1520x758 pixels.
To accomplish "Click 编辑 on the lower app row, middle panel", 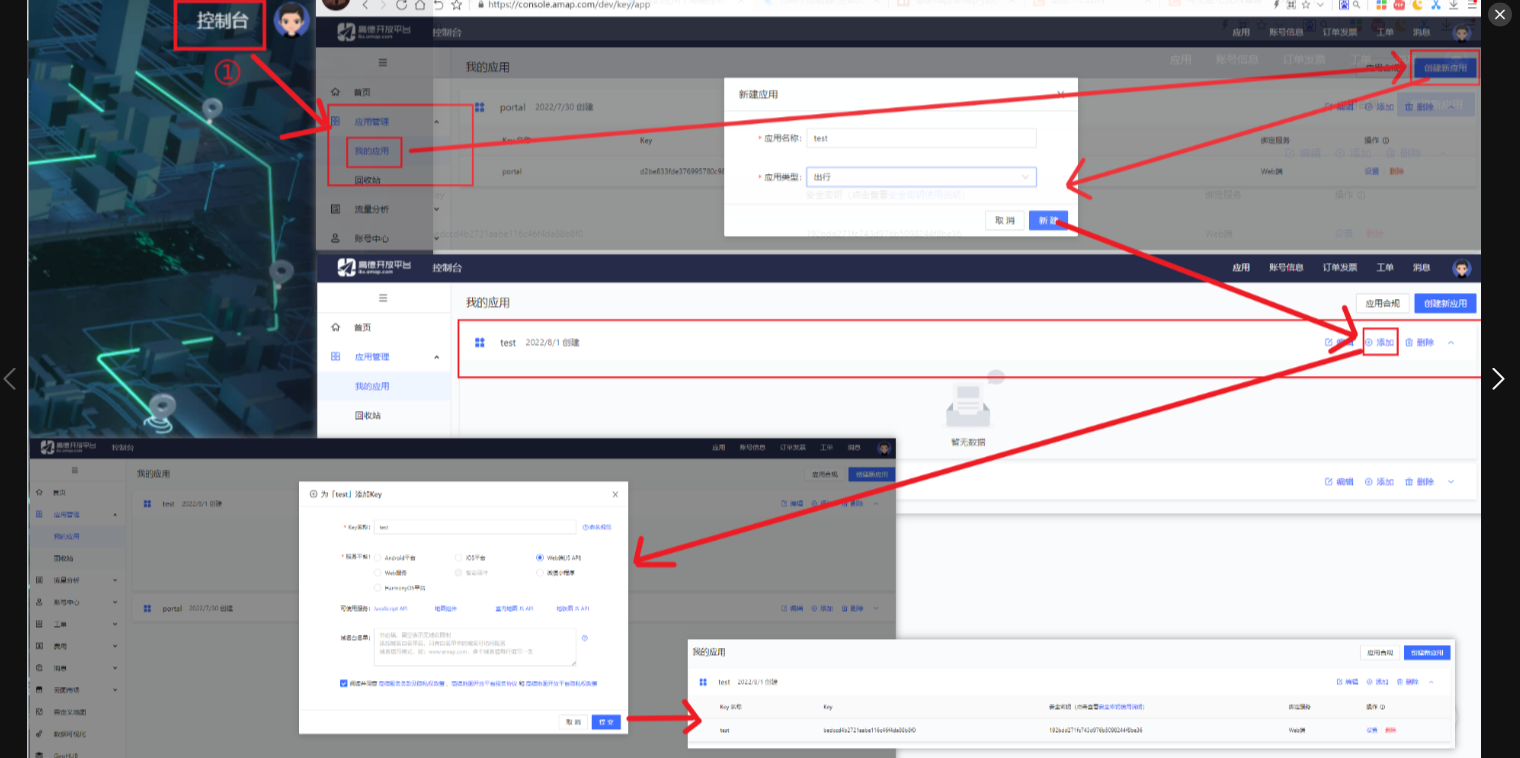I will point(1340,482).
